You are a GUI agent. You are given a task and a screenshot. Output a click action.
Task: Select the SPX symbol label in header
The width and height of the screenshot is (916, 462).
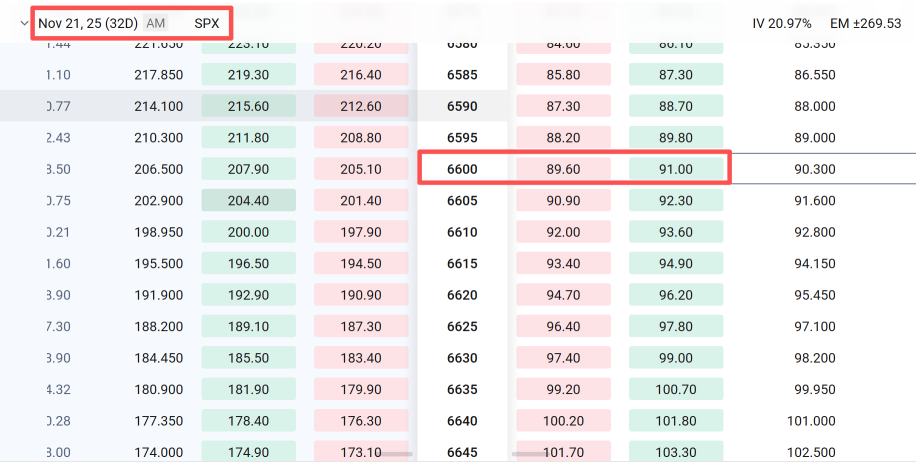[x=207, y=23]
